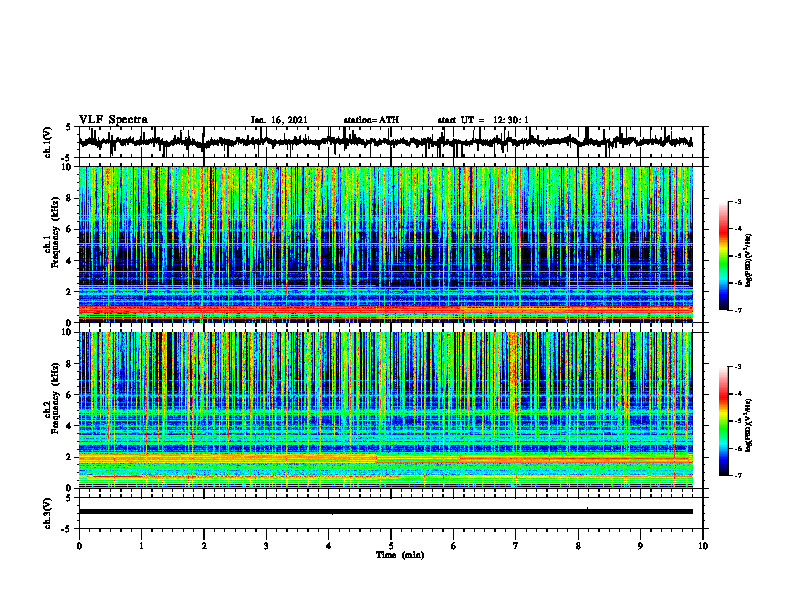Click the "-6" label on lower colorbar
This screenshot has width=792, height=612.
tap(737, 448)
